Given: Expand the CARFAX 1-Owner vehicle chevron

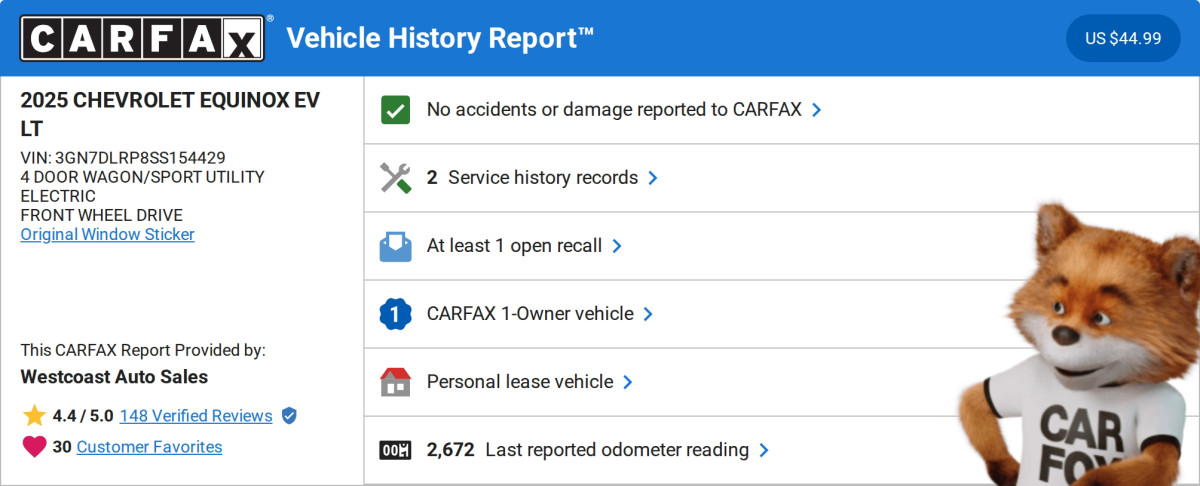Looking at the screenshot, I should click(x=648, y=314).
